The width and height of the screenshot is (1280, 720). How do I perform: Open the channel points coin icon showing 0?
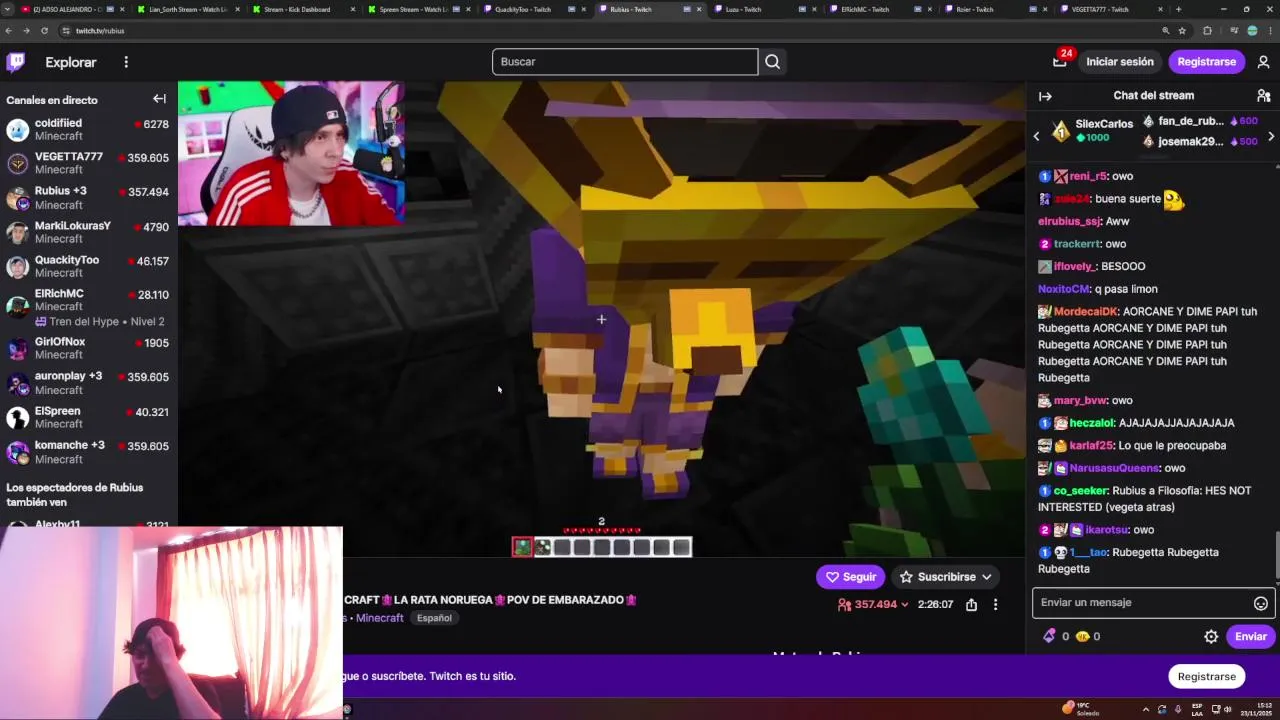click(1082, 636)
